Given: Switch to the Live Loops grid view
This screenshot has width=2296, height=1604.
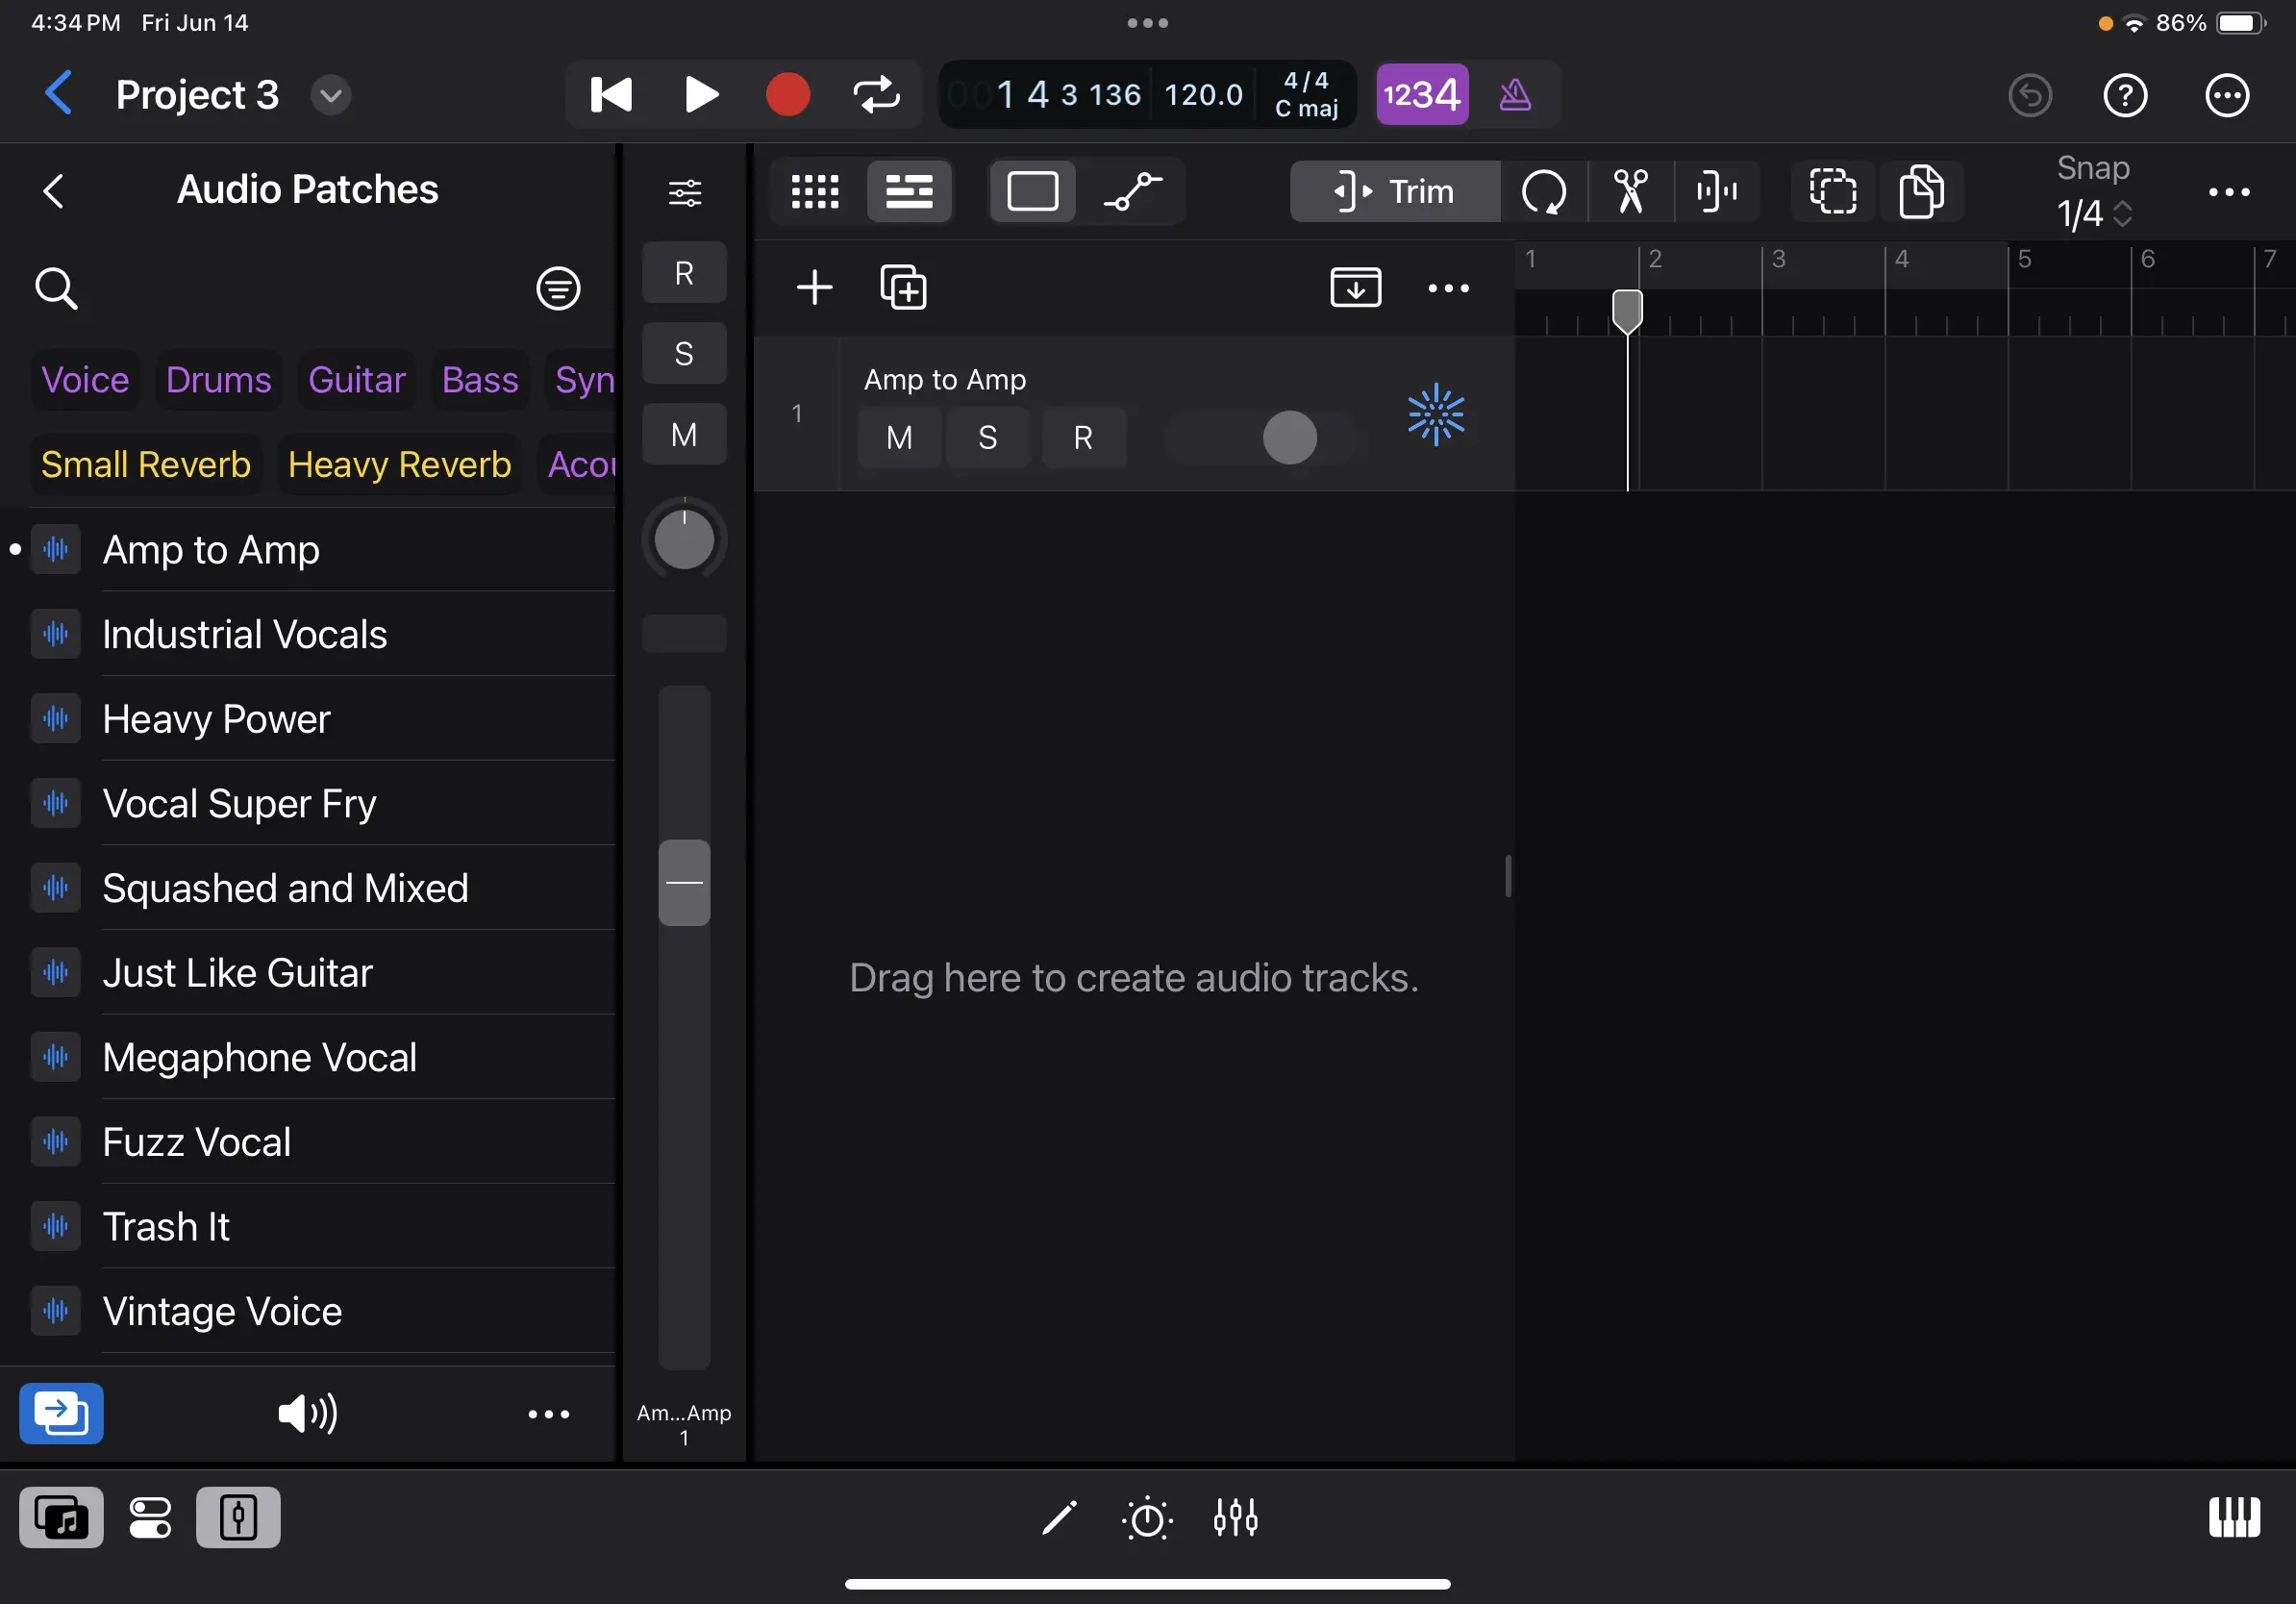Looking at the screenshot, I should [815, 191].
